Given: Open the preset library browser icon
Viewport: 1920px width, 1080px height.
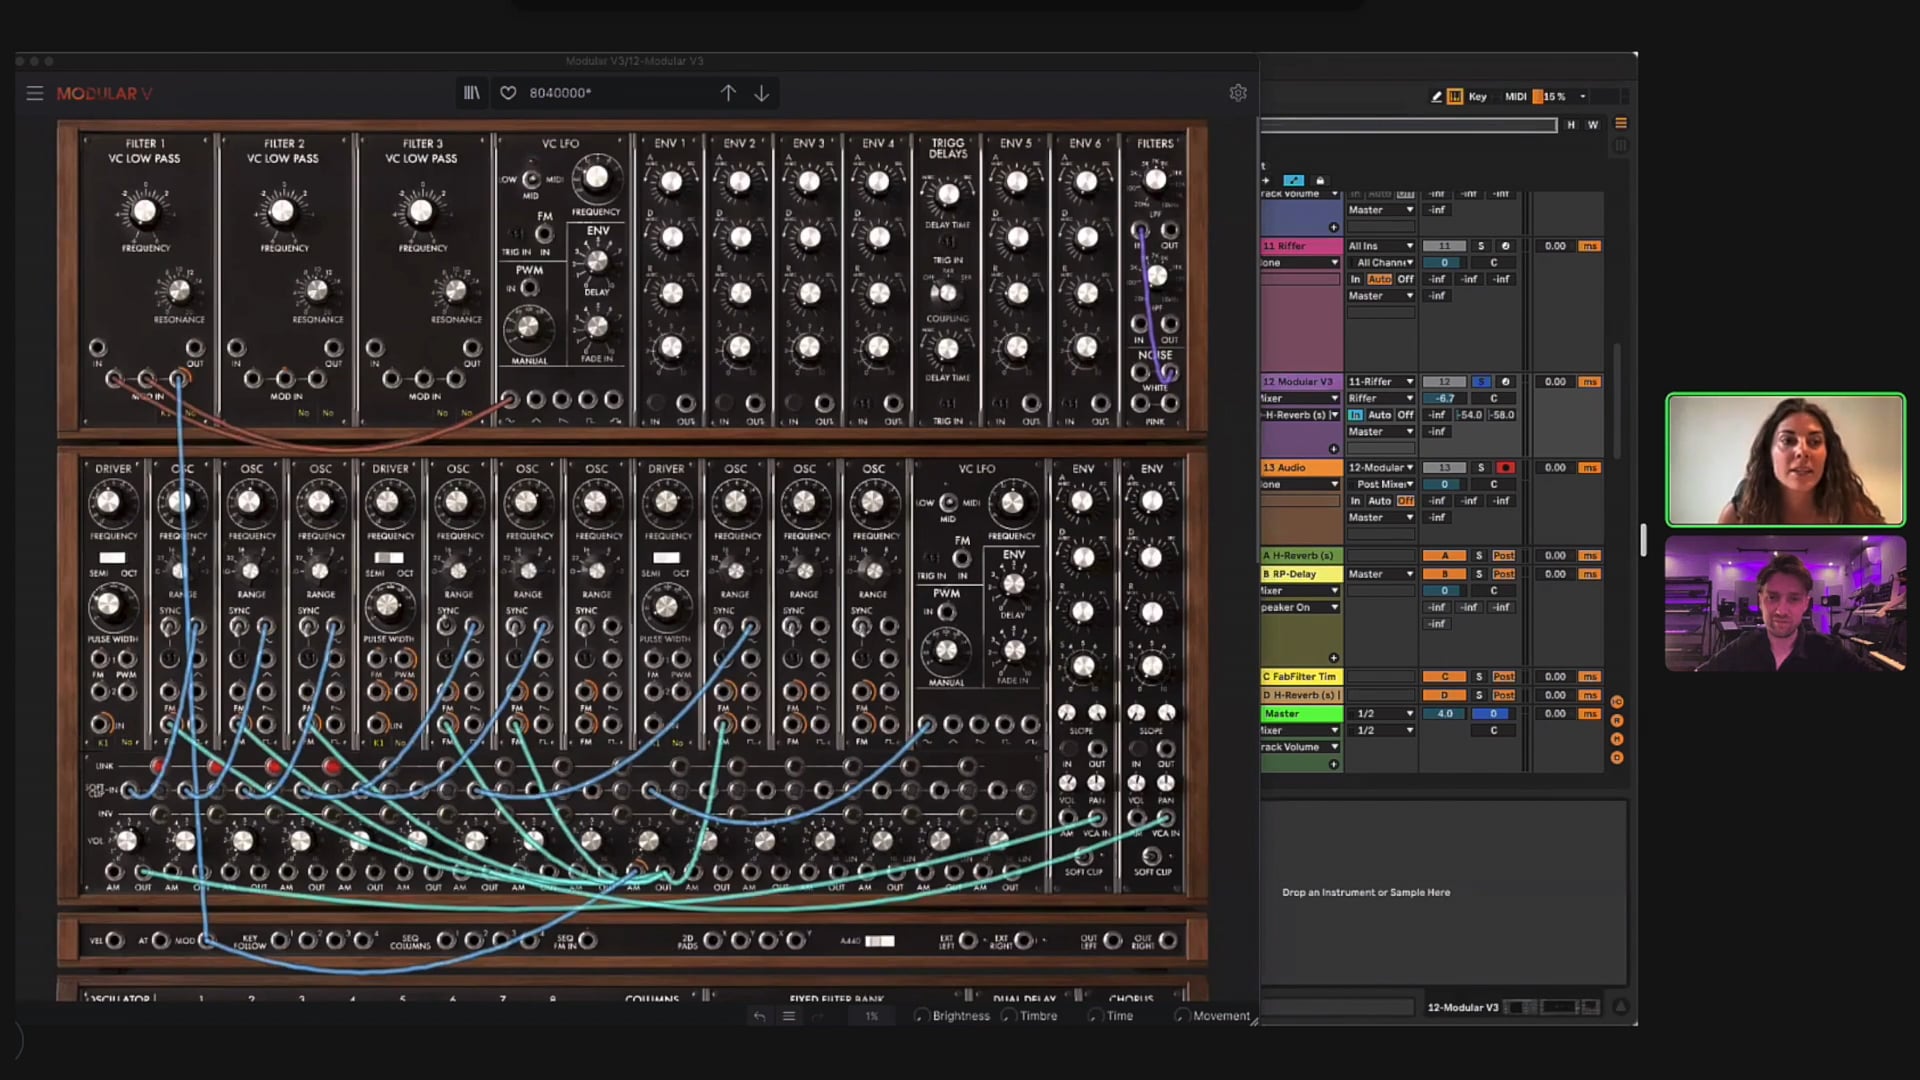Looking at the screenshot, I should point(472,93).
